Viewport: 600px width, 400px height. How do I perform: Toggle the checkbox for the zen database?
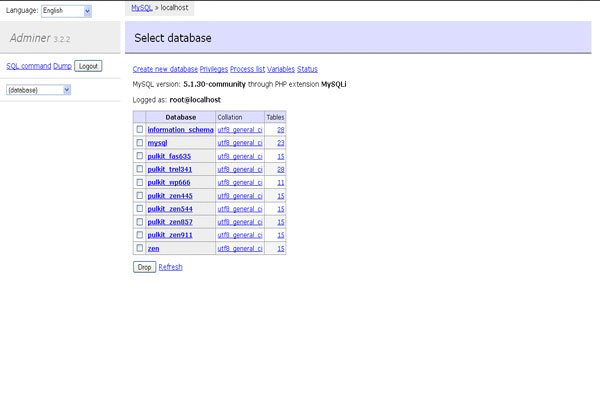(x=139, y=248)
